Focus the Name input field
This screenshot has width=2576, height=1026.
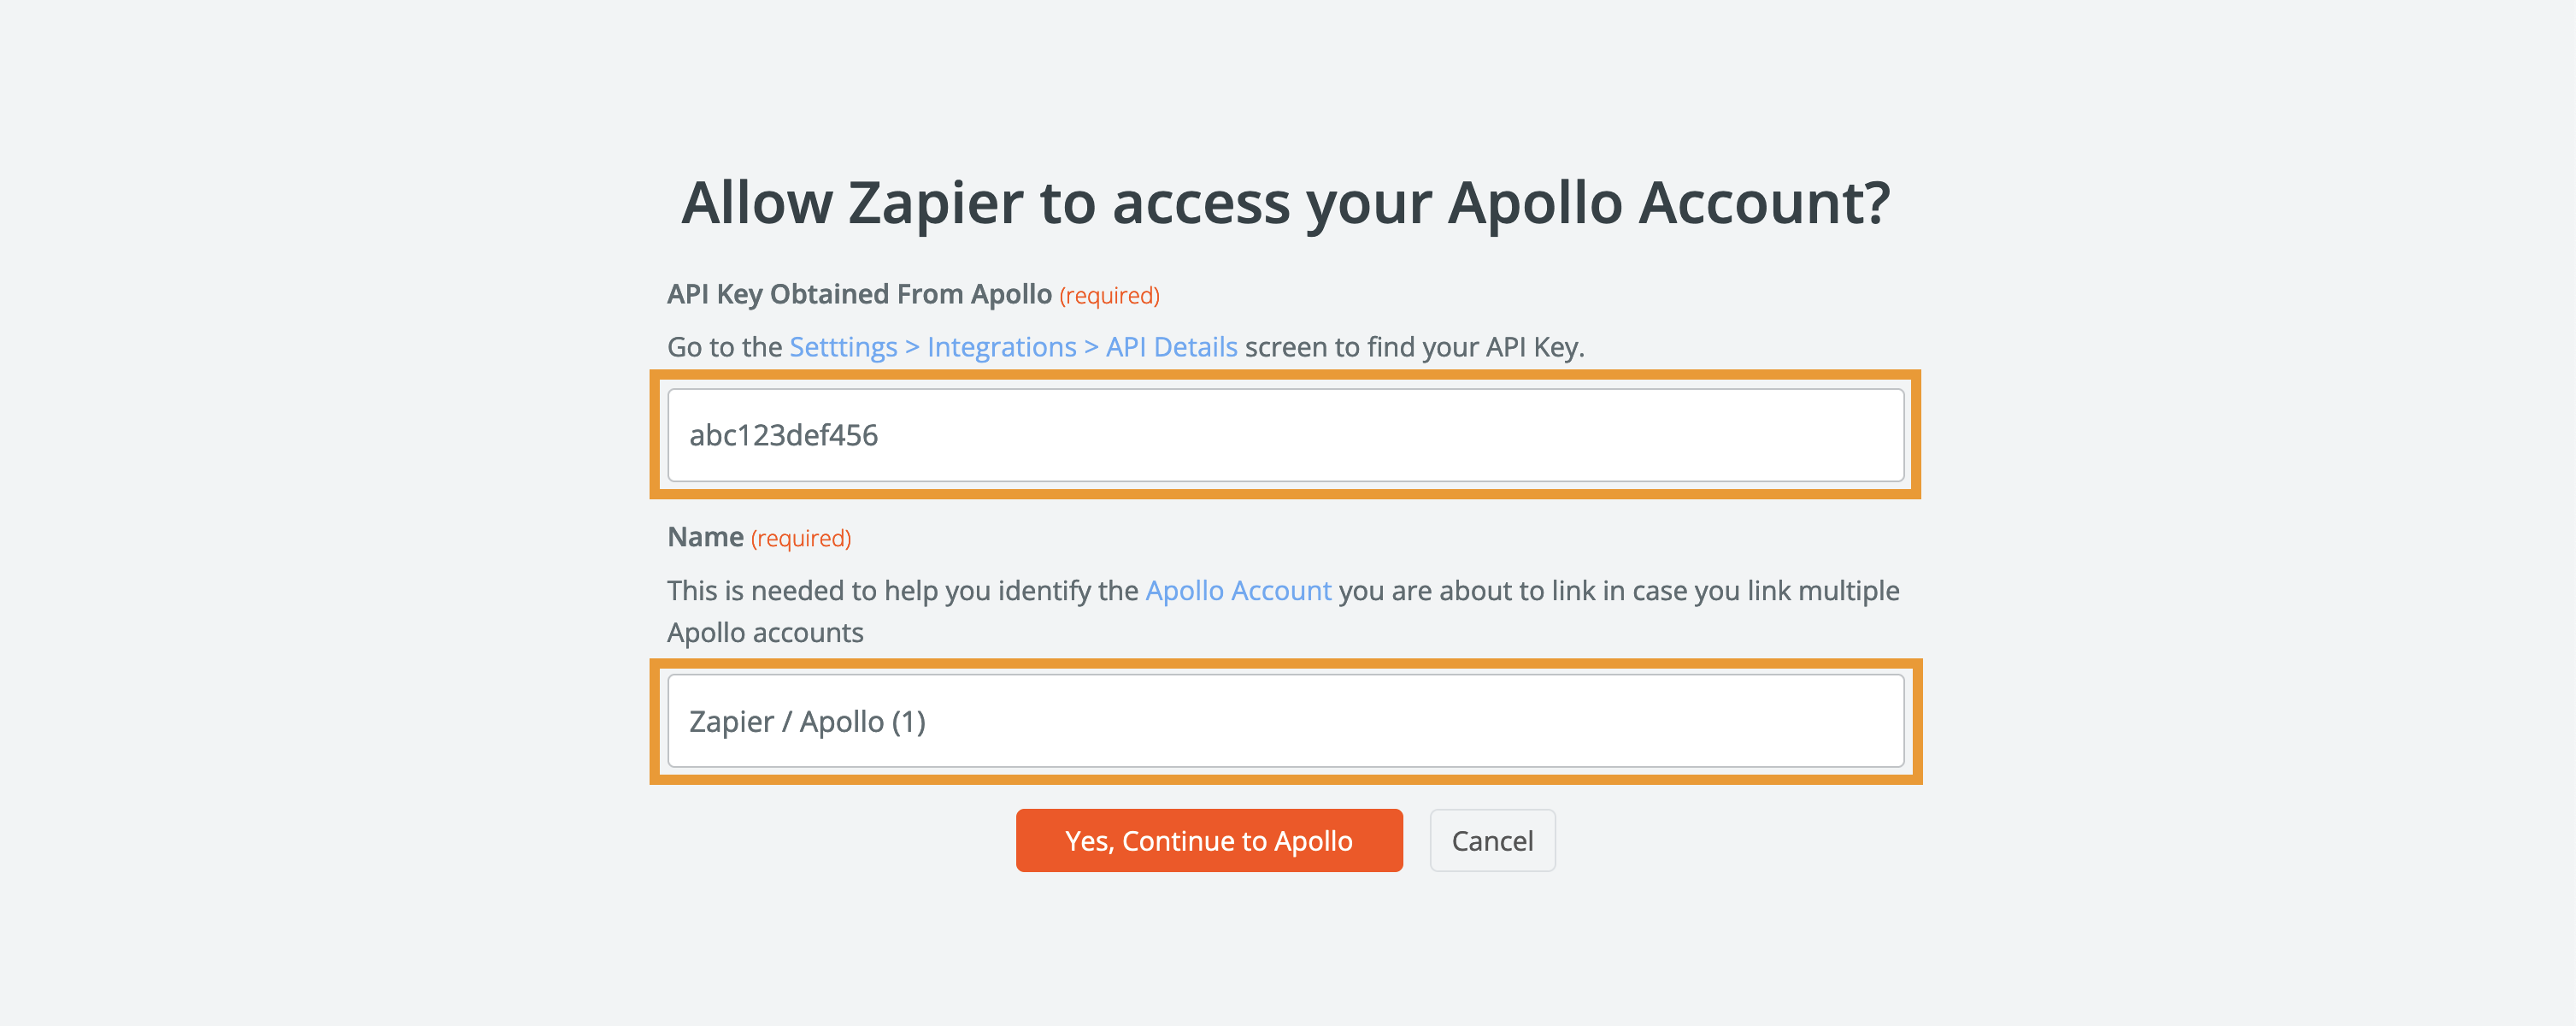1286,721
